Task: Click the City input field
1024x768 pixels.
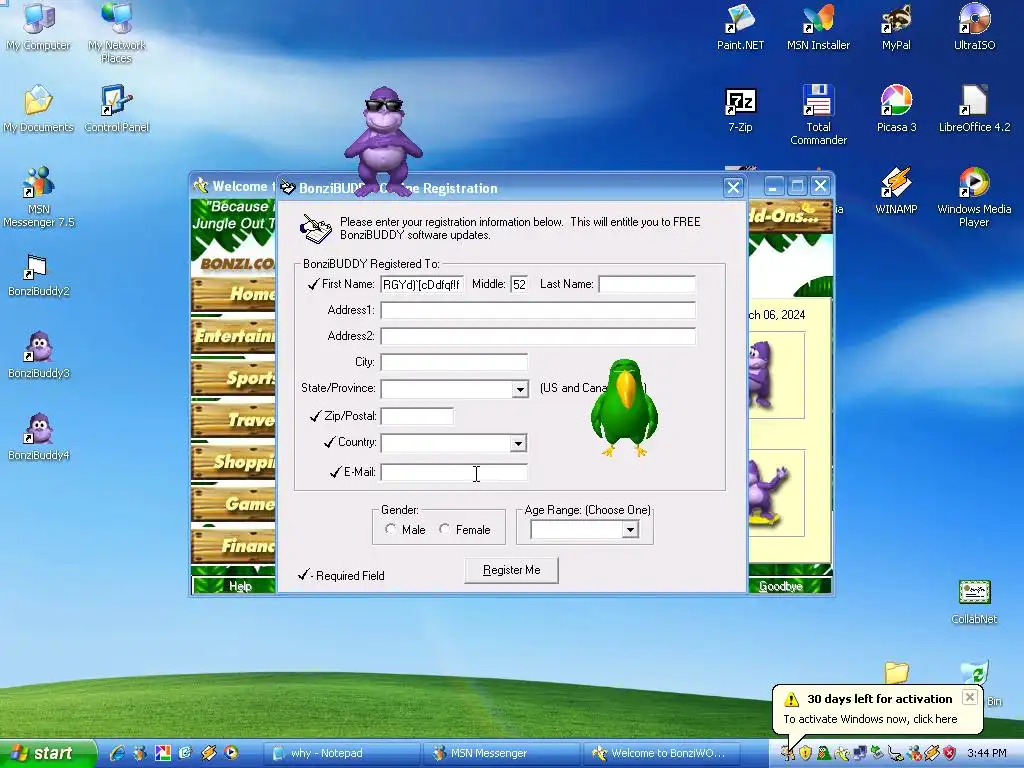Action: (x=454, y=362)
